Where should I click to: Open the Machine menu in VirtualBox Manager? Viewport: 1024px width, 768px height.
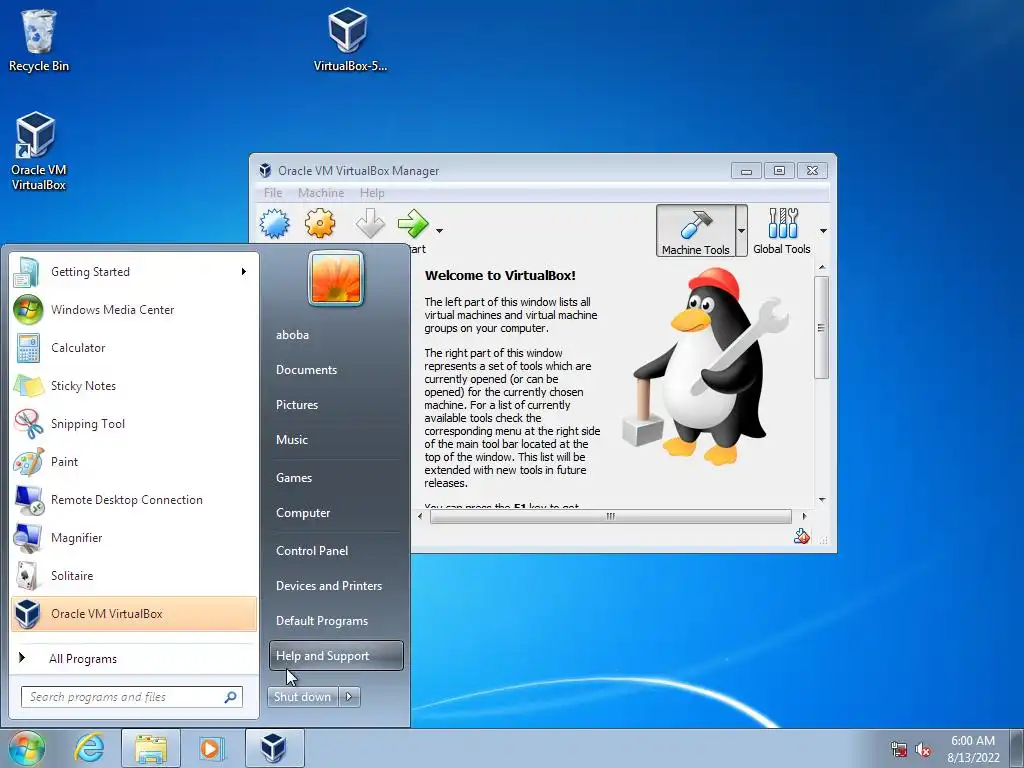[x=321, y=193]
